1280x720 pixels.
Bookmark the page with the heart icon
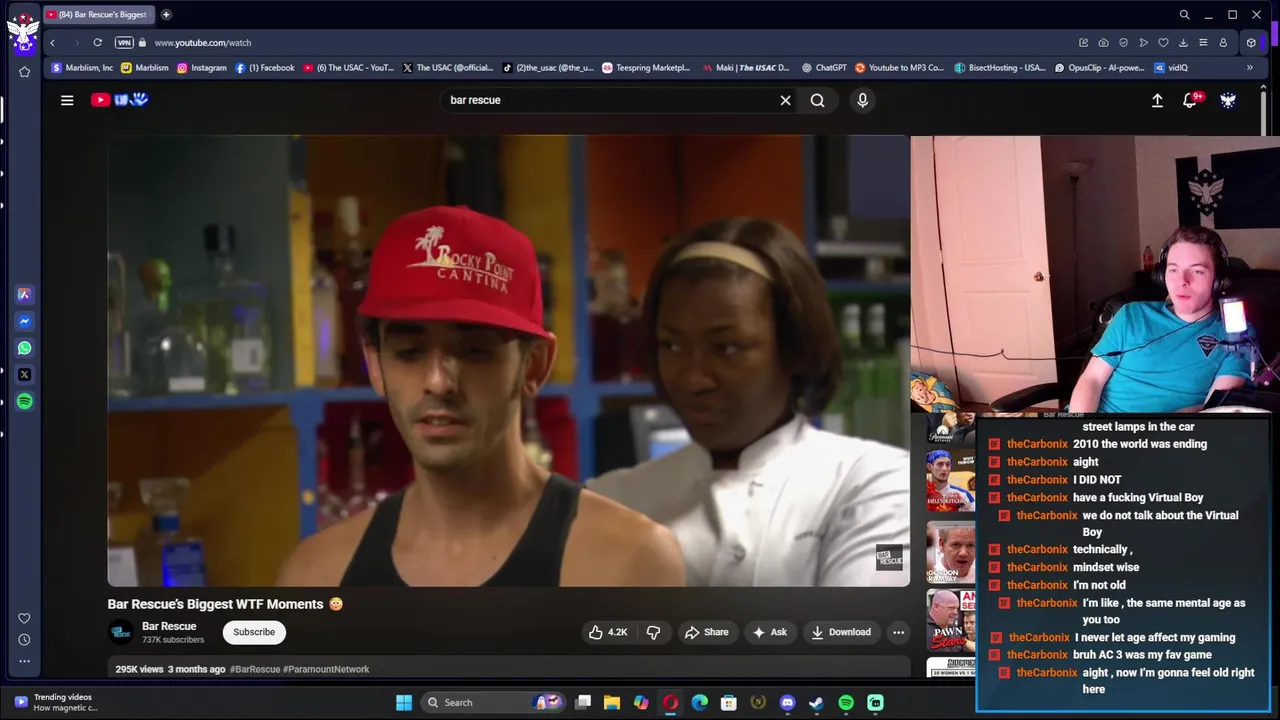[x=1163, y=43]
